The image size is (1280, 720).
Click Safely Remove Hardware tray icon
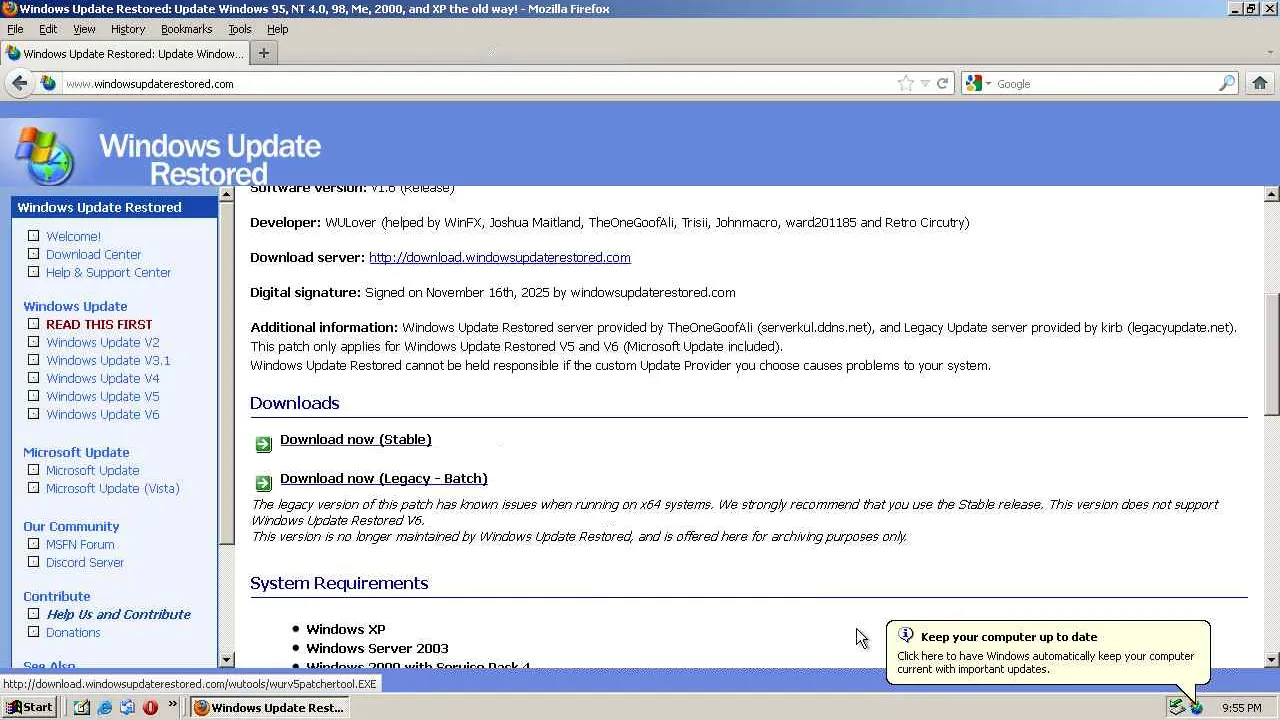pyautogui.click(x=1177, y=708)
